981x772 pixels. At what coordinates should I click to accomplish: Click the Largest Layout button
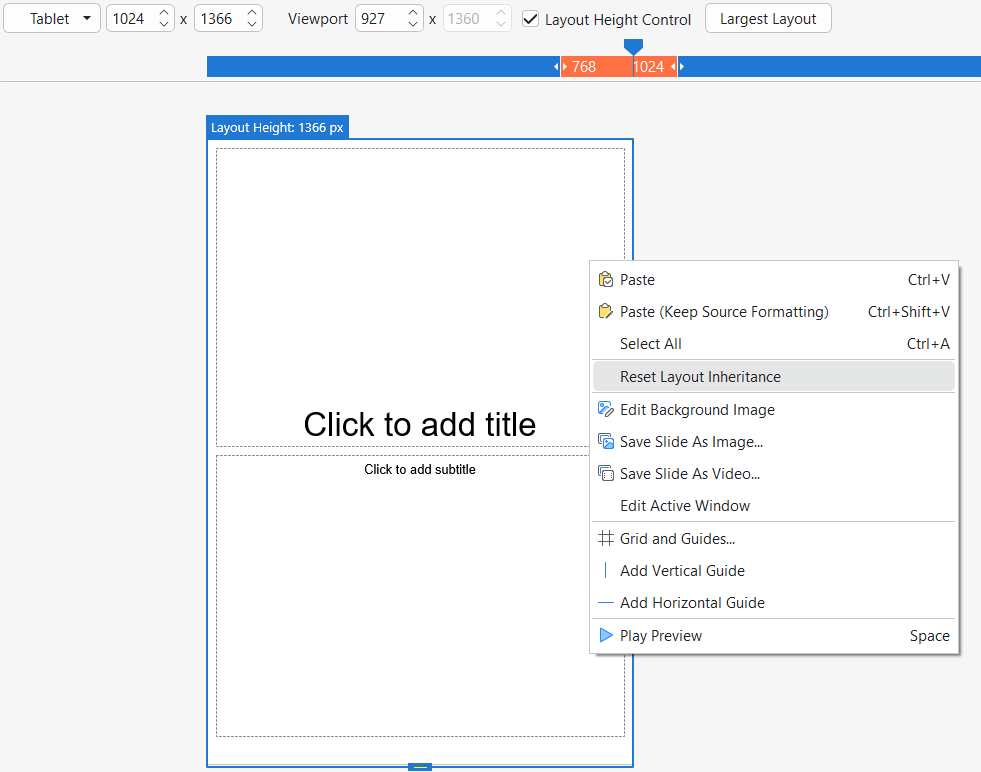pos(768,19)
